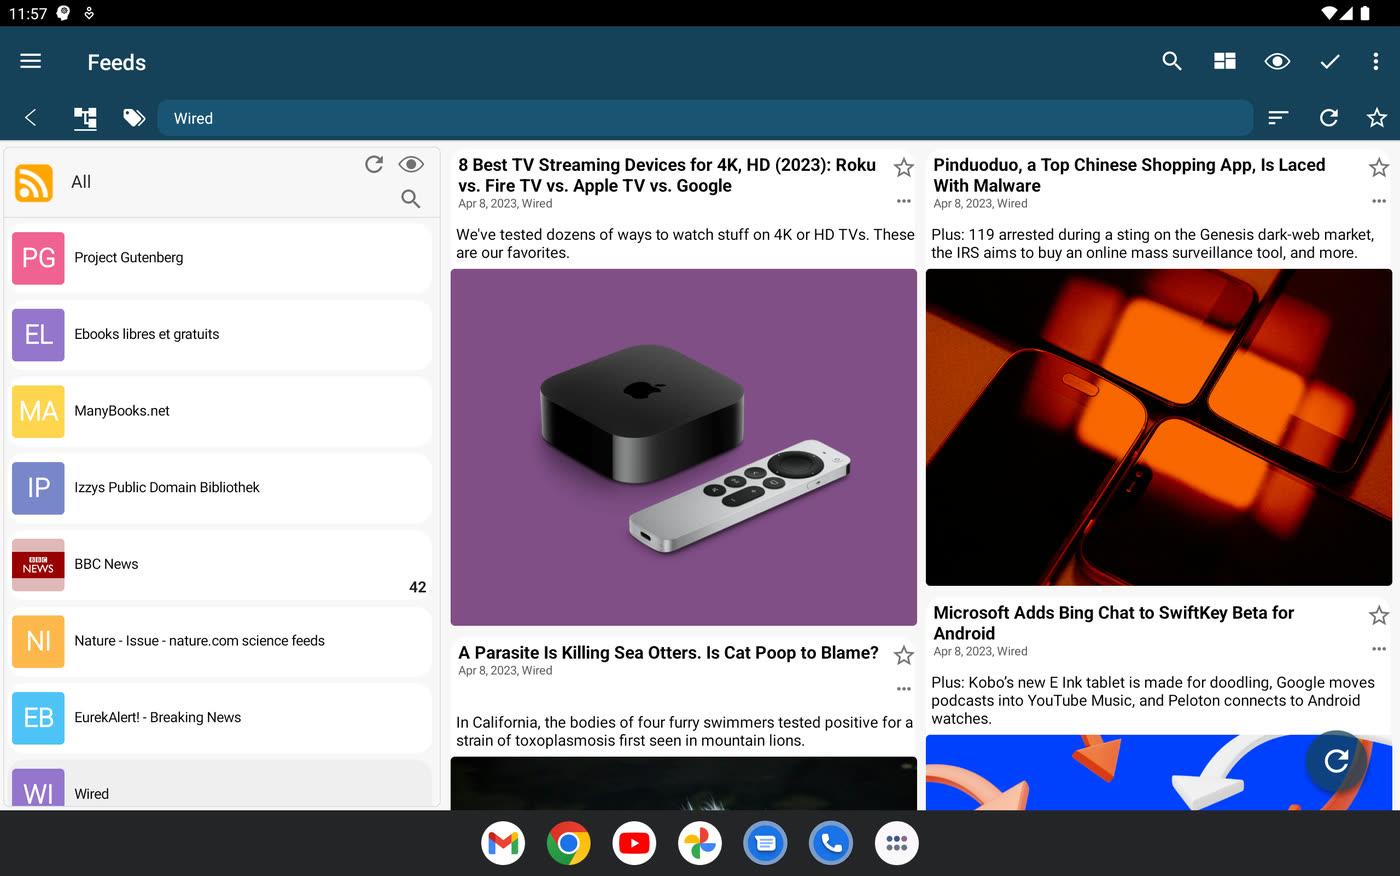Refresh the Wired feed from toolbar

(x=1329, y=118)
